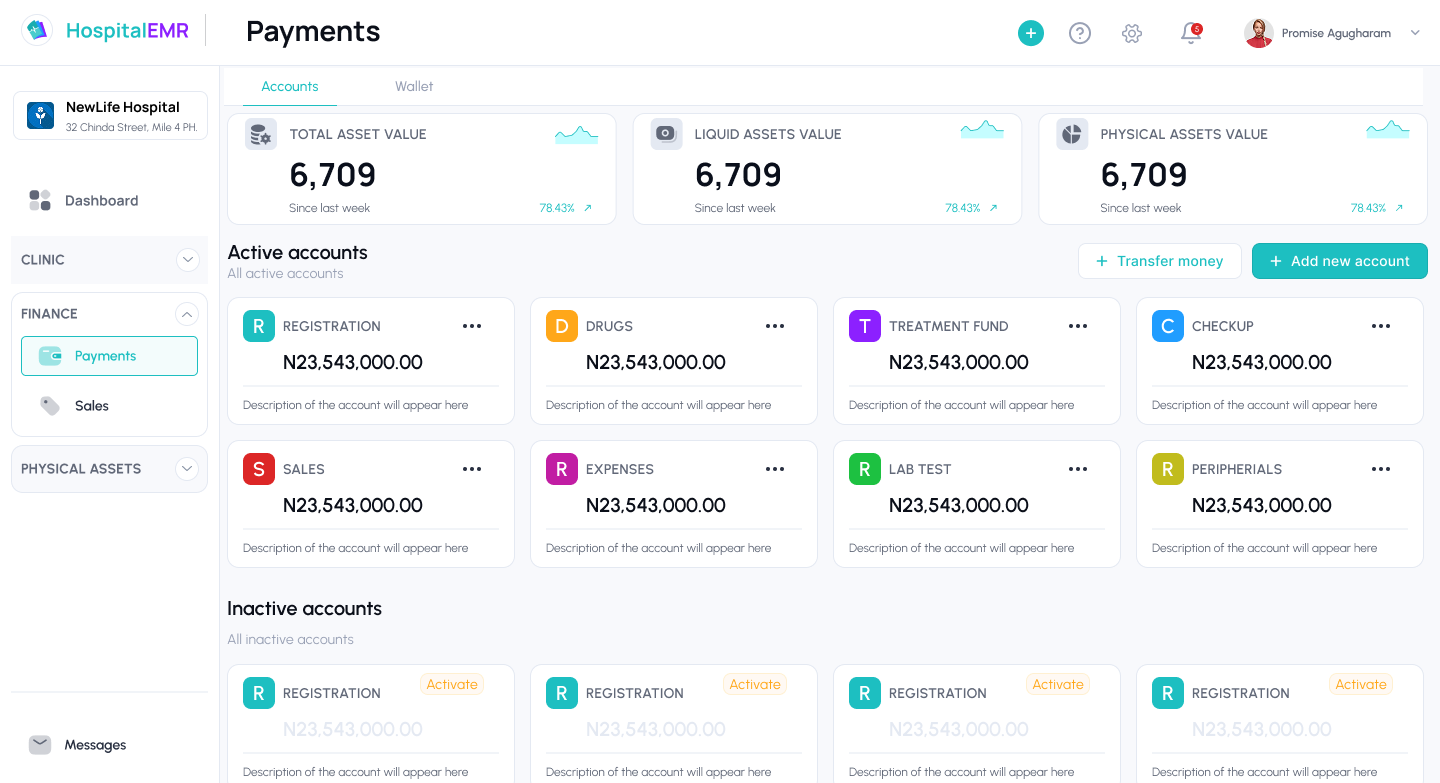The height and width of the screenshot is (783, 1440).
Task: Switch to the Wallet tab
Action: 414,86
